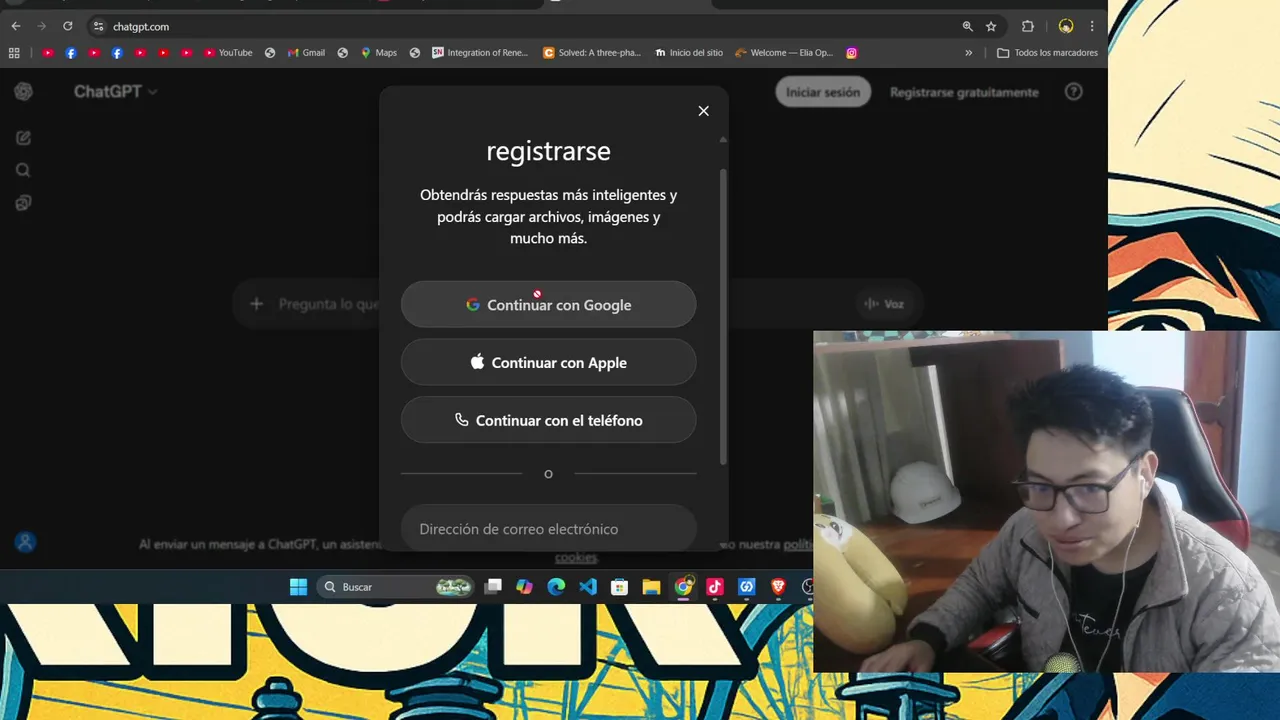The width and height of the screenshot is (1280, 720).
Task: Open the Integration of Rene... bookmark
Action: (x=480, y=53)
